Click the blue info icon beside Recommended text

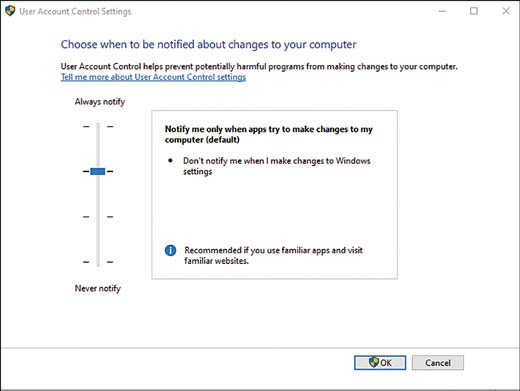pyautogui.click(x=170, y=250)
